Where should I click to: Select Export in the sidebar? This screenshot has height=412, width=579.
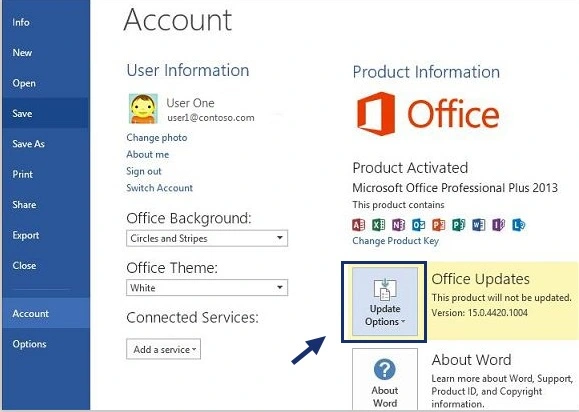click(46, 235)
